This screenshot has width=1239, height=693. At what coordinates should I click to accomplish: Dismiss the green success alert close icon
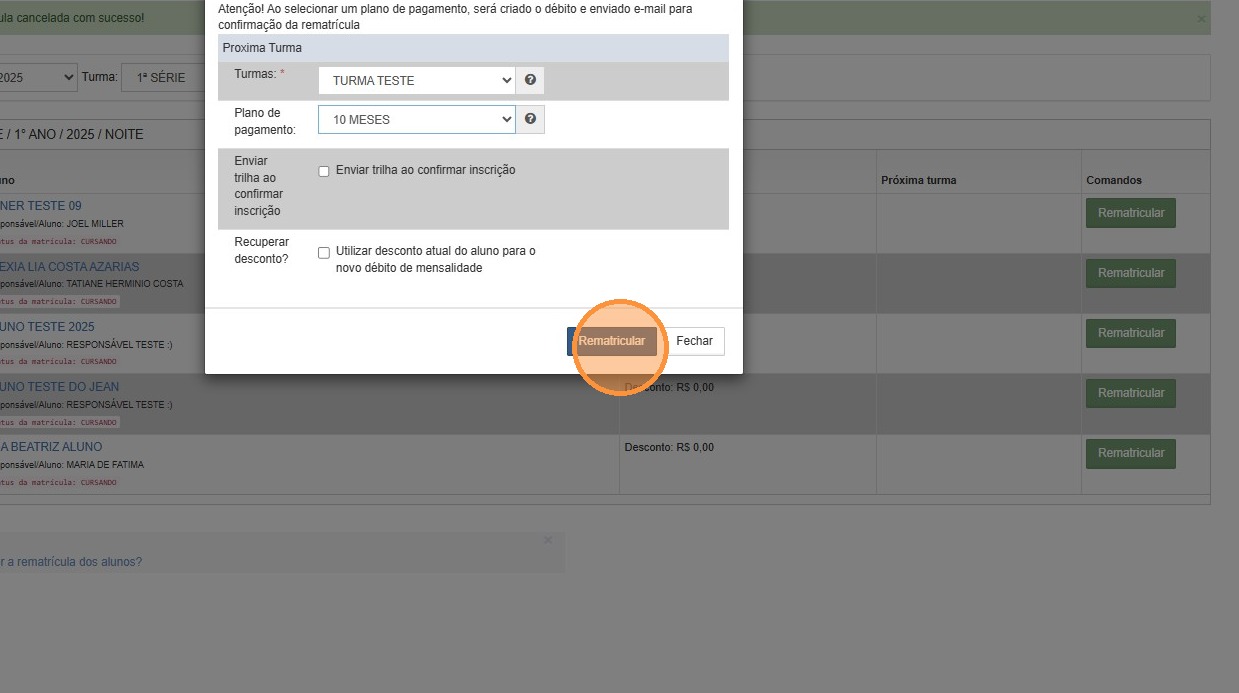tap(1201, 19)
